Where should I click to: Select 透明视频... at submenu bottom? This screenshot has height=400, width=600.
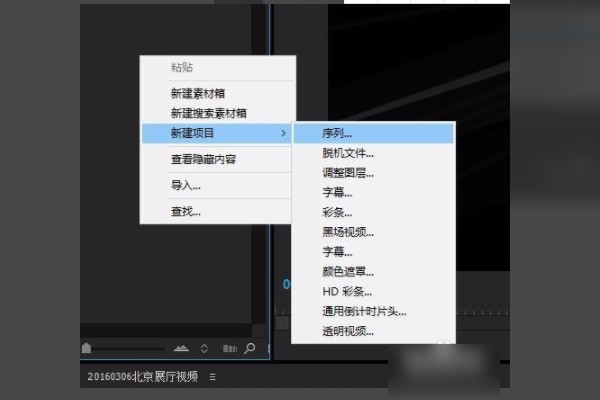(x=347, y=331)
